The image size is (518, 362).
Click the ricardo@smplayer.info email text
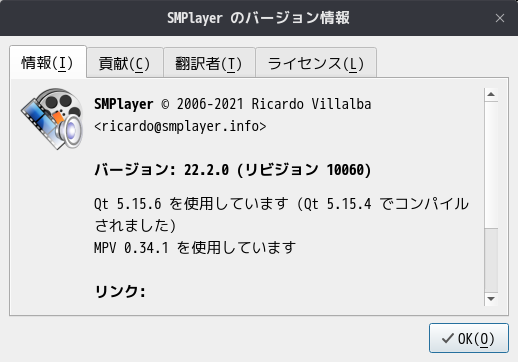180,126
